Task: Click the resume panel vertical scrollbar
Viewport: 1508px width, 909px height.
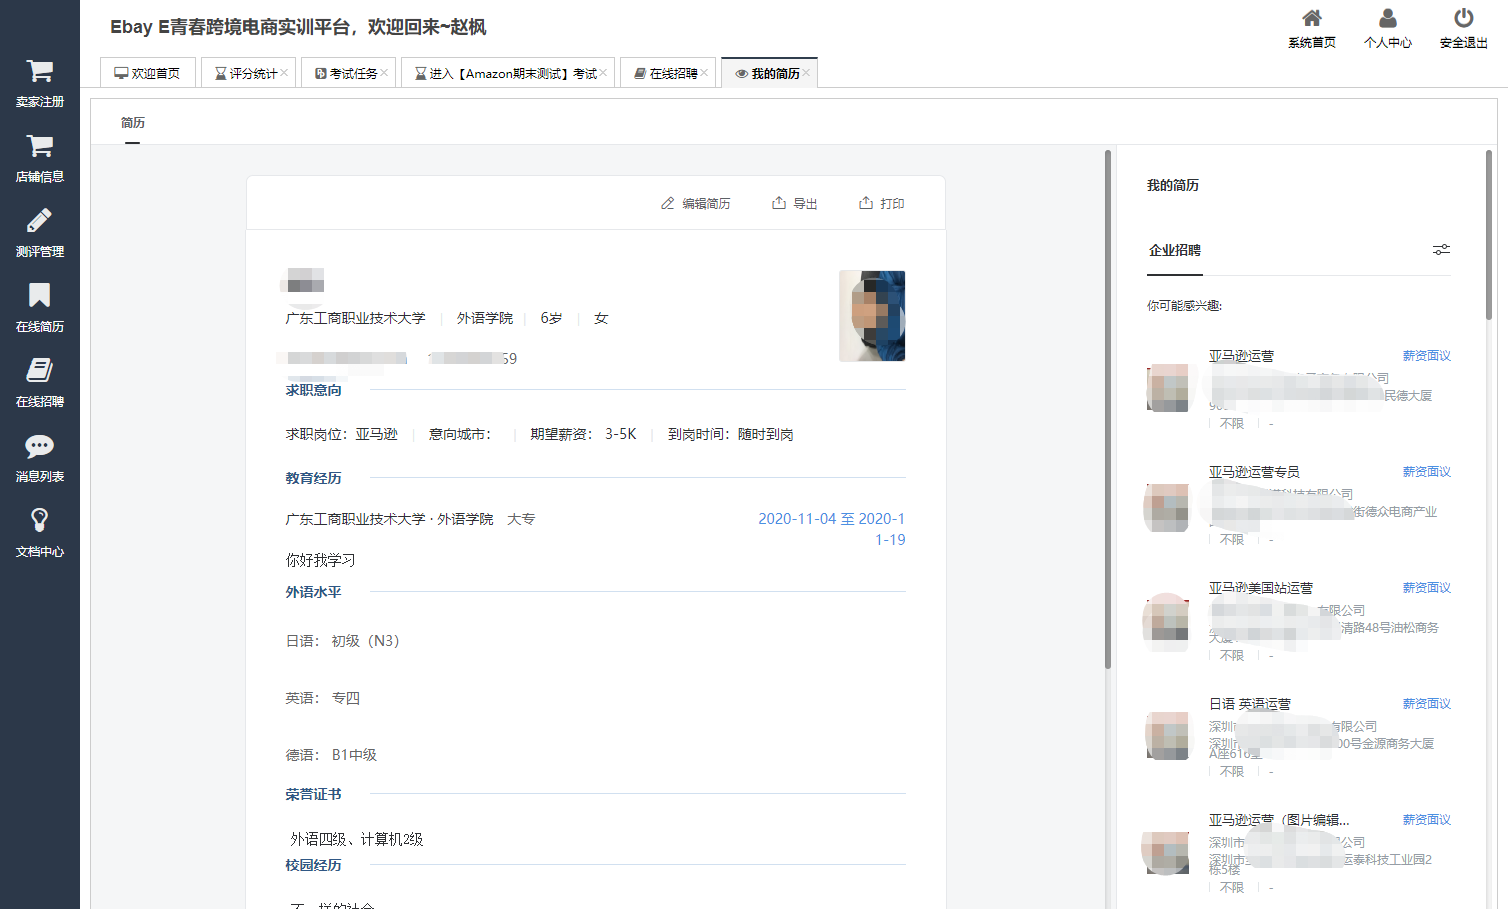Action: pyautogui.click(x=1108, y=409)
